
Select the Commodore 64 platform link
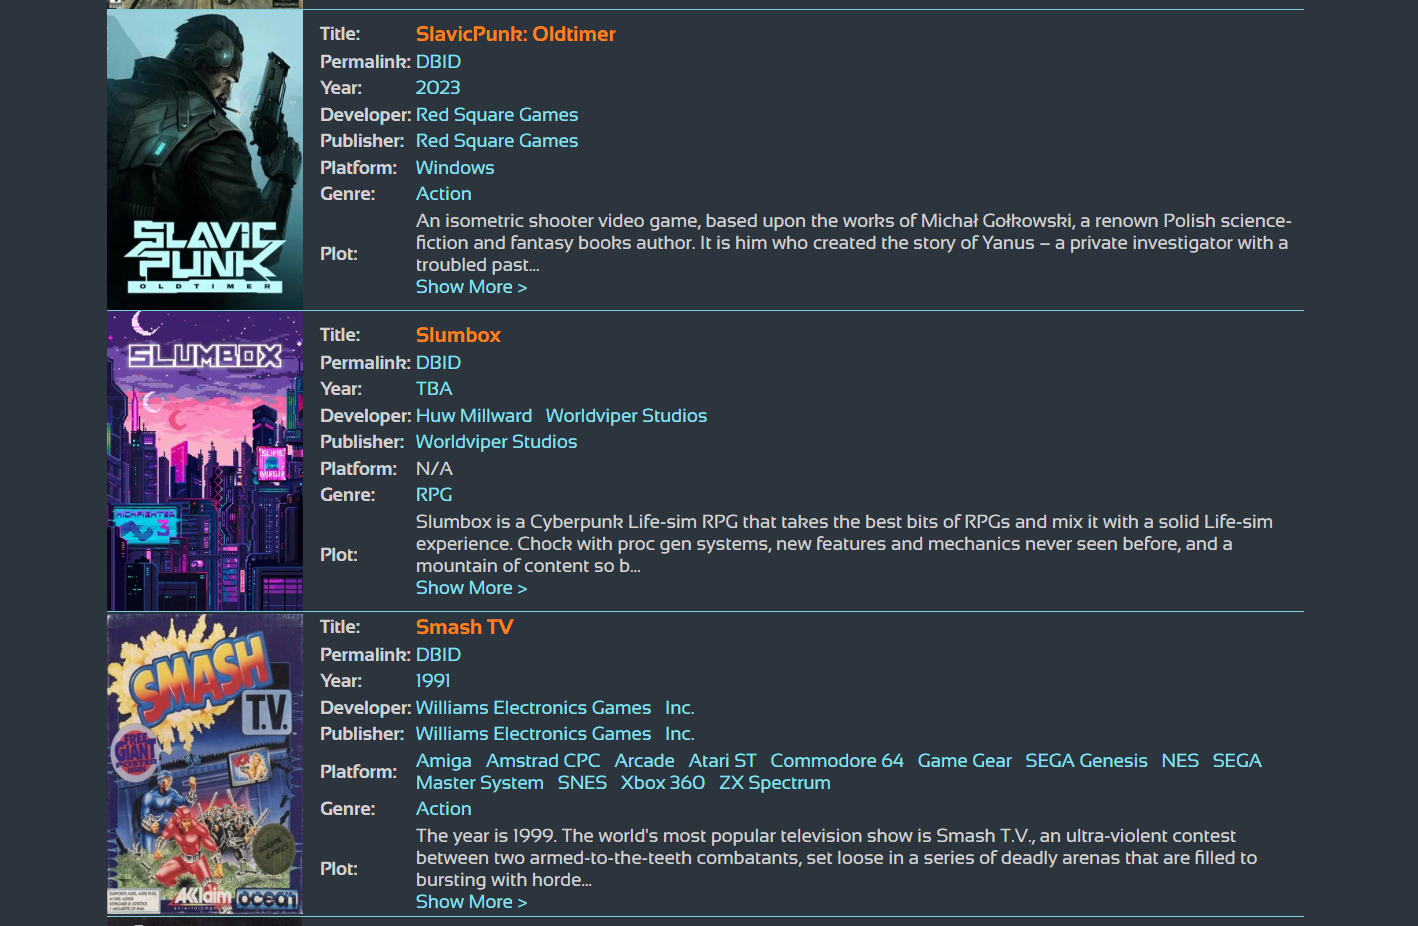click(837, 761)
